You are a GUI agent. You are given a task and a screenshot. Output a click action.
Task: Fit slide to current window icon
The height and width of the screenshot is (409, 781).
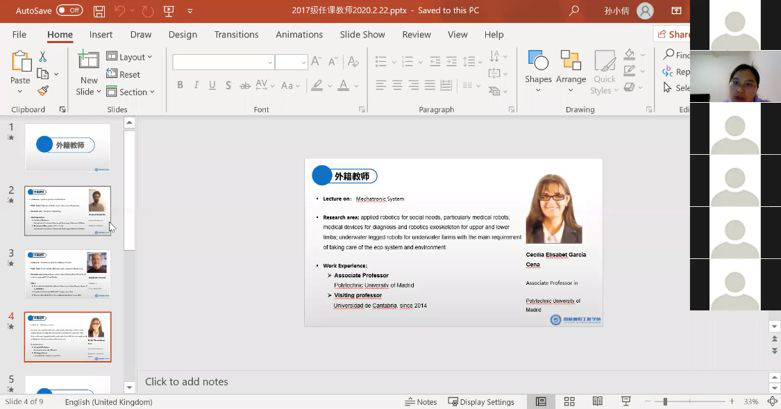[771, 402]
